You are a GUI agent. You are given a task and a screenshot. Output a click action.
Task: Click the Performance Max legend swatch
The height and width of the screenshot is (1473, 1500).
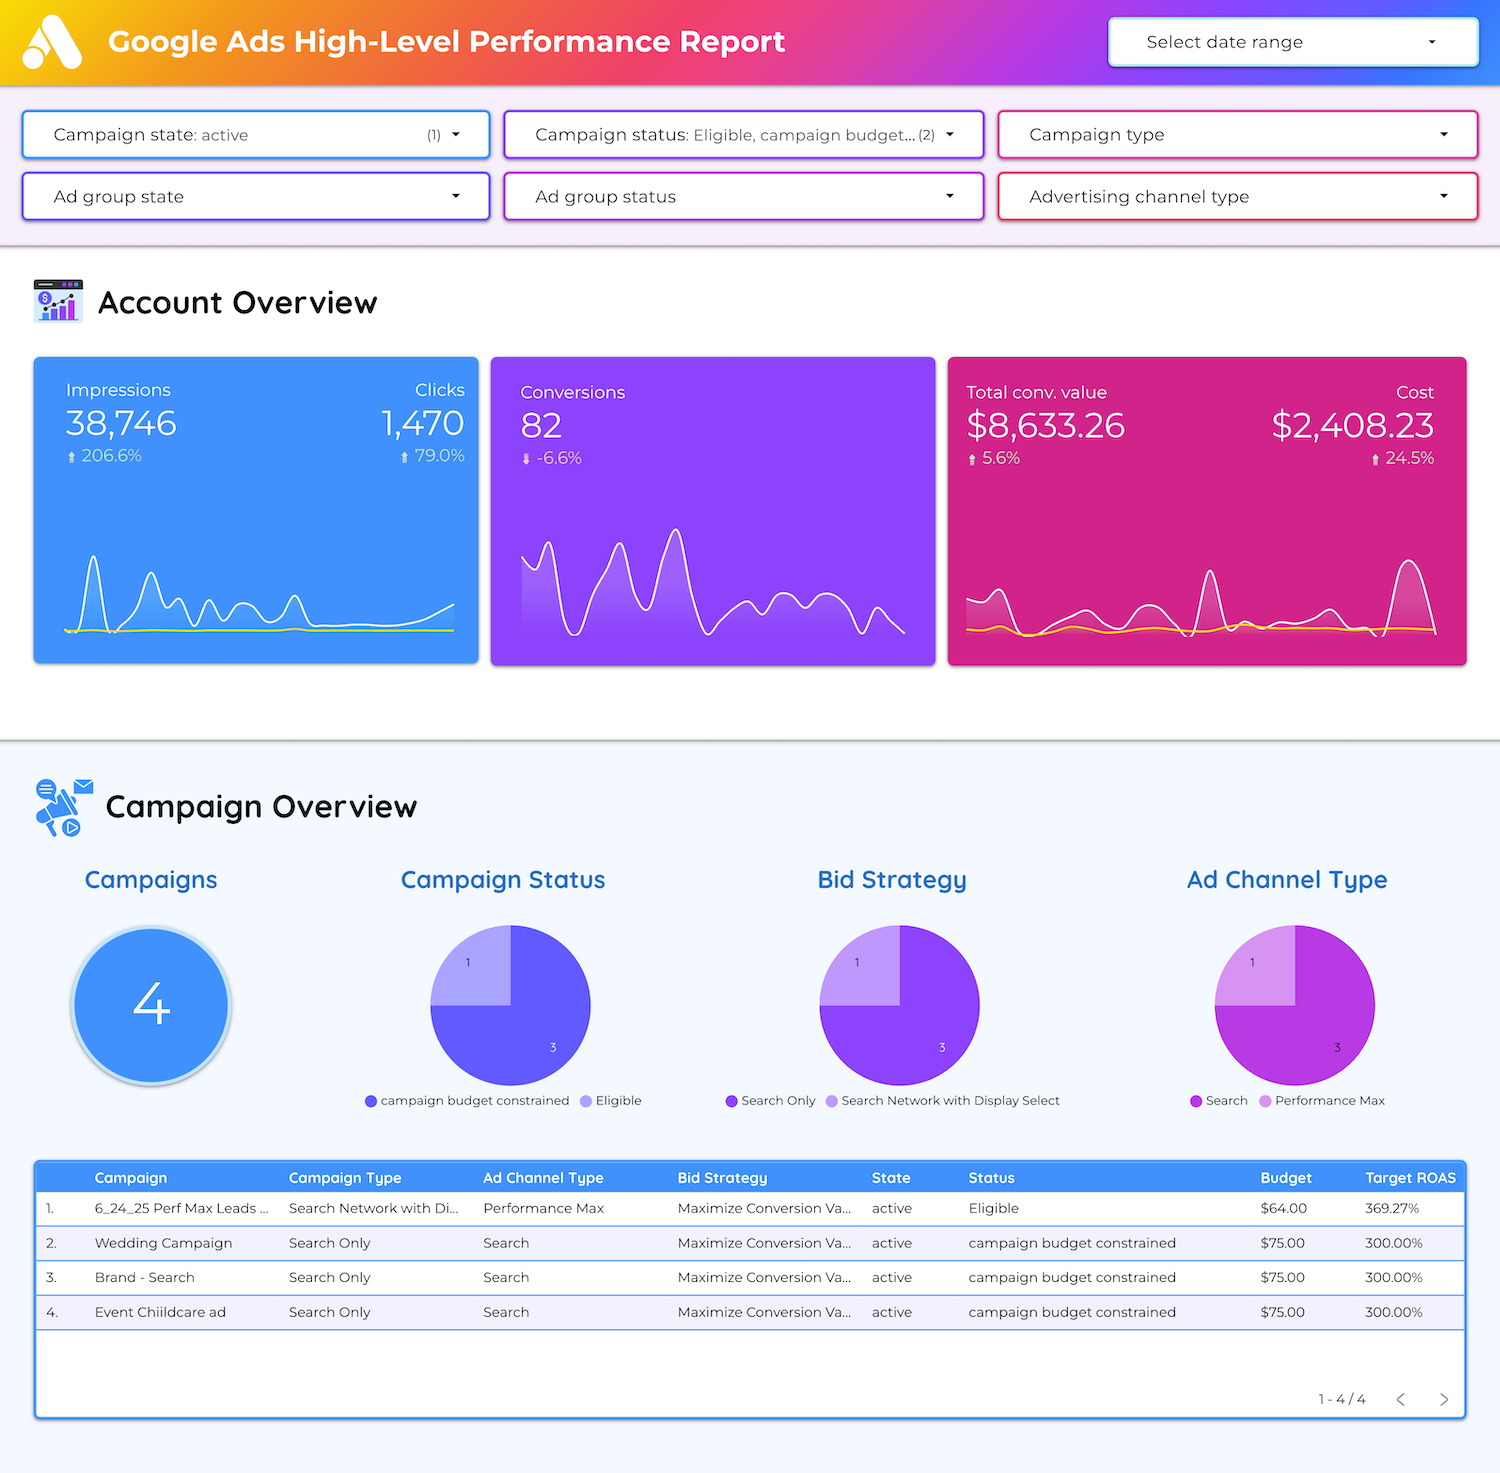[1265, 1101]
